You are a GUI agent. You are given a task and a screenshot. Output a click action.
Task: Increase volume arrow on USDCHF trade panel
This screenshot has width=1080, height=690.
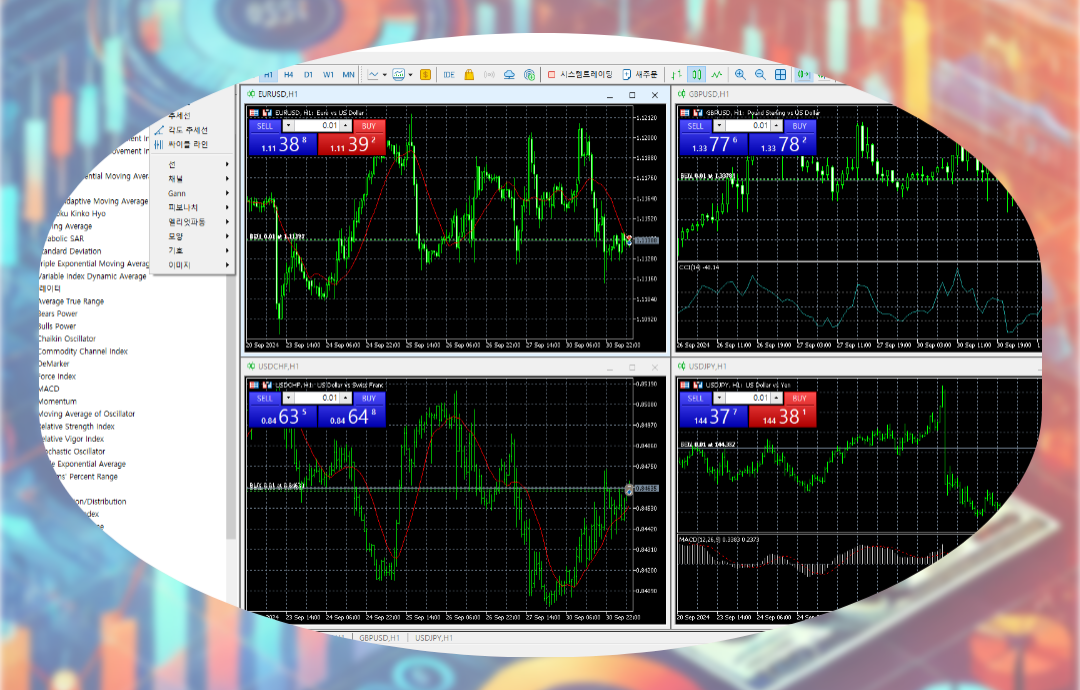346,398
